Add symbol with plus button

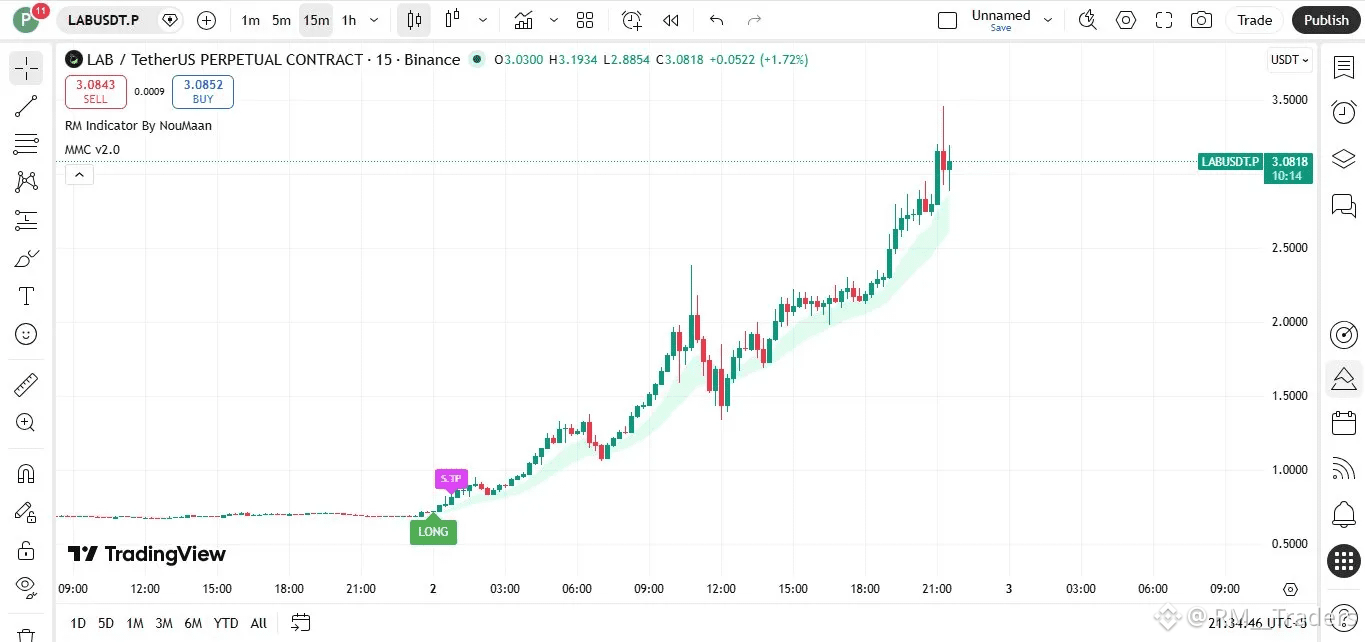[x=206, y=20]
